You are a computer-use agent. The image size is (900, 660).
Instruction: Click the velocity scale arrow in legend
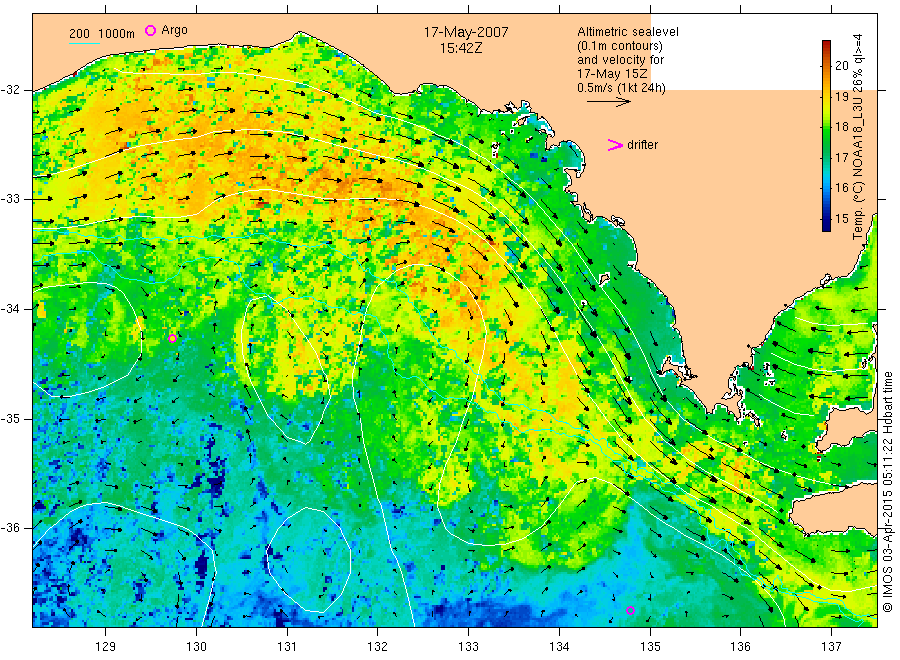608,102
